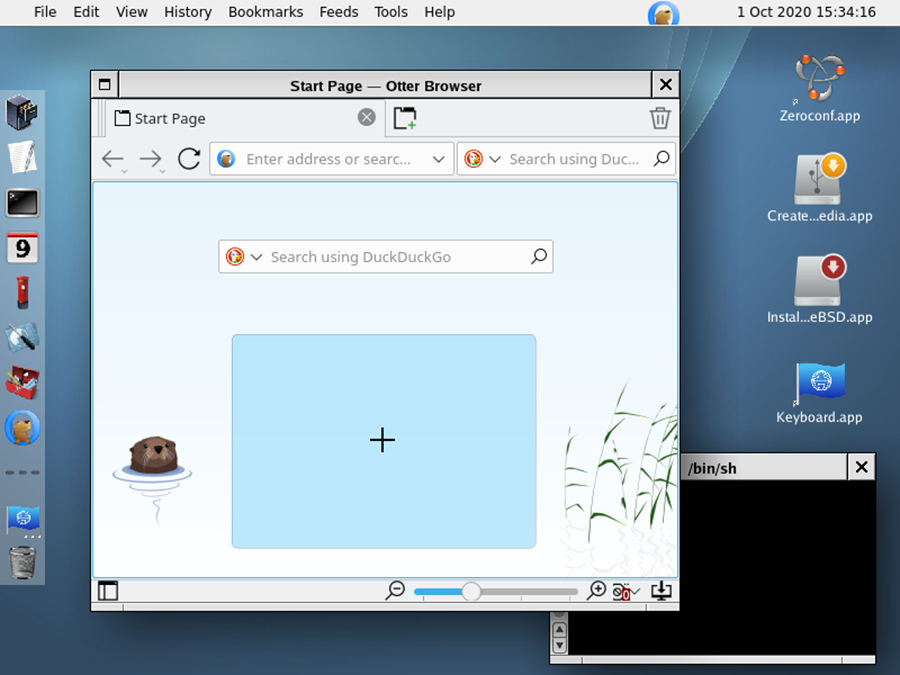This screenshot has height=675, width=900.
Task: Open Keyboard.app desktop icon
Action: [x=819, y=393]
